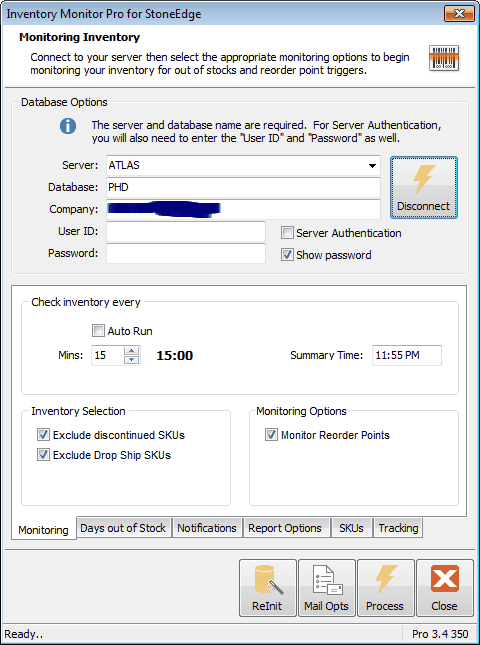The width and height of the screenshot is (480, 645).
Task: Click the blue info icon
Action: tap(68, 126)
